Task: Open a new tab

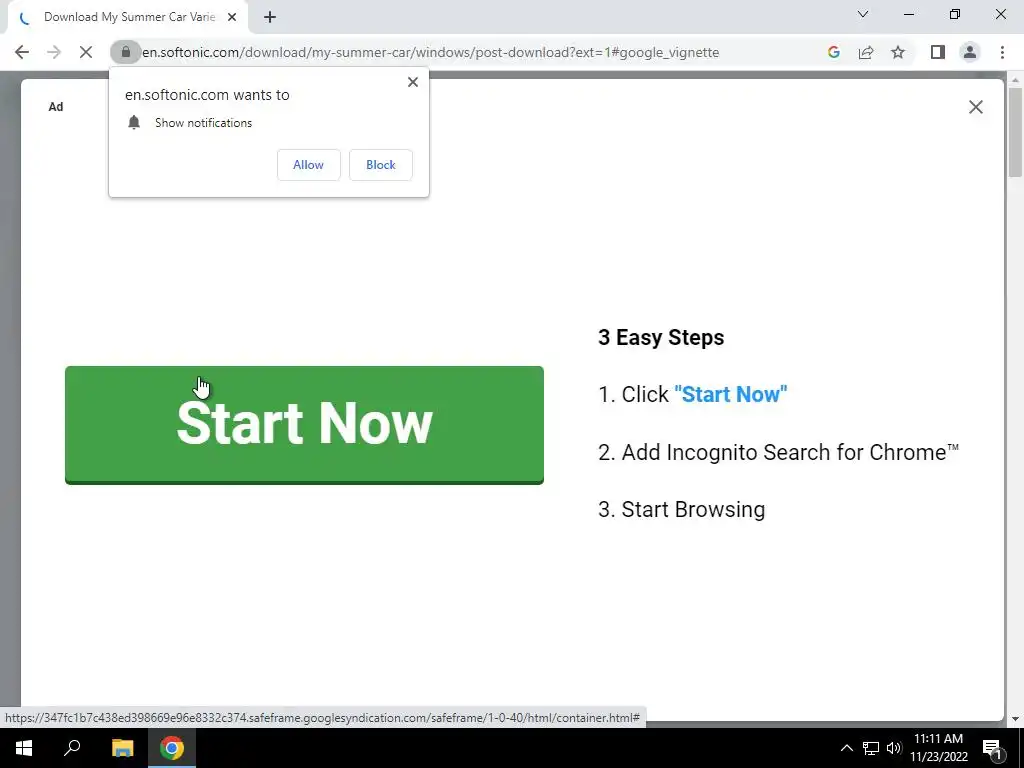Action: (270, 18)
